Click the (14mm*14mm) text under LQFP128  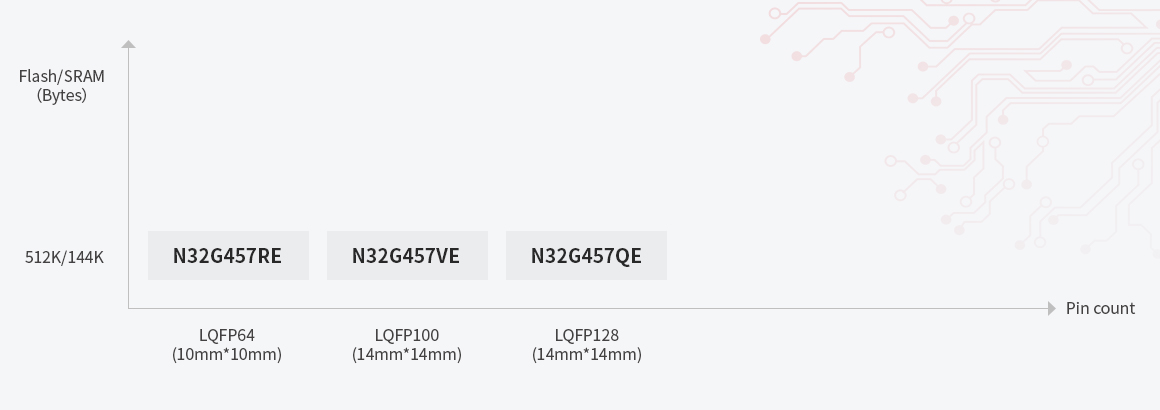587,354
